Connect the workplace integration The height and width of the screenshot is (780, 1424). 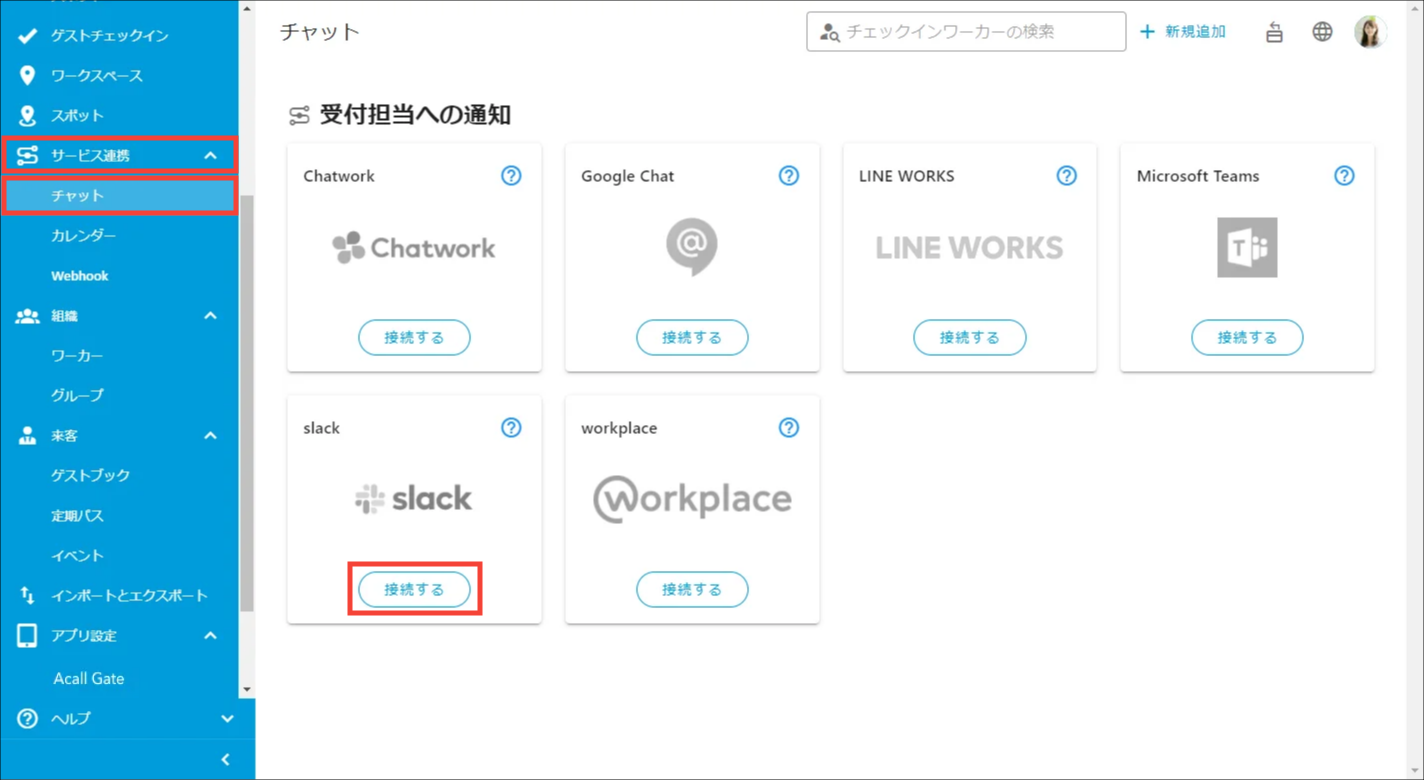click(x=692, y=590)
